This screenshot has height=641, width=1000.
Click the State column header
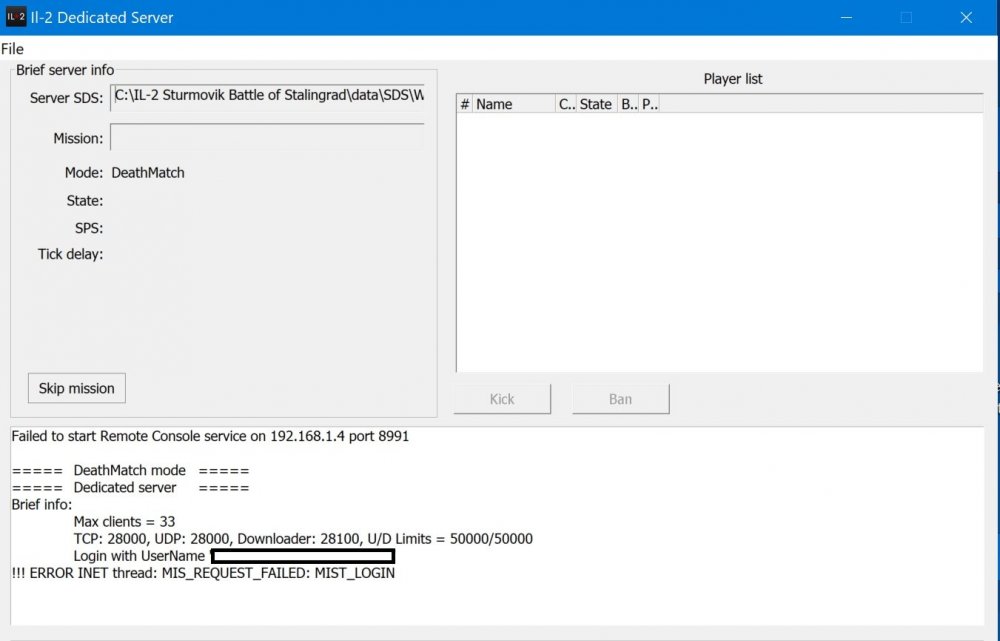(x=595, y=103)
